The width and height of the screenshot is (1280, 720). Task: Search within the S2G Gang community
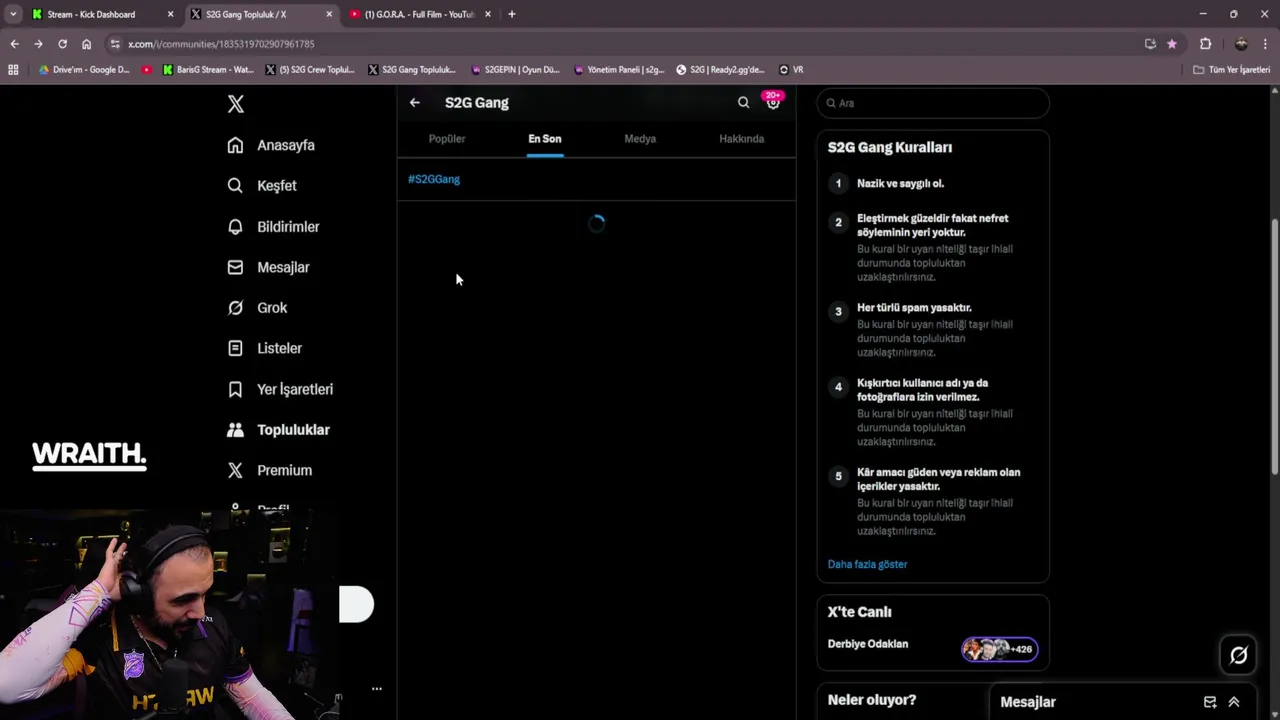743,102
